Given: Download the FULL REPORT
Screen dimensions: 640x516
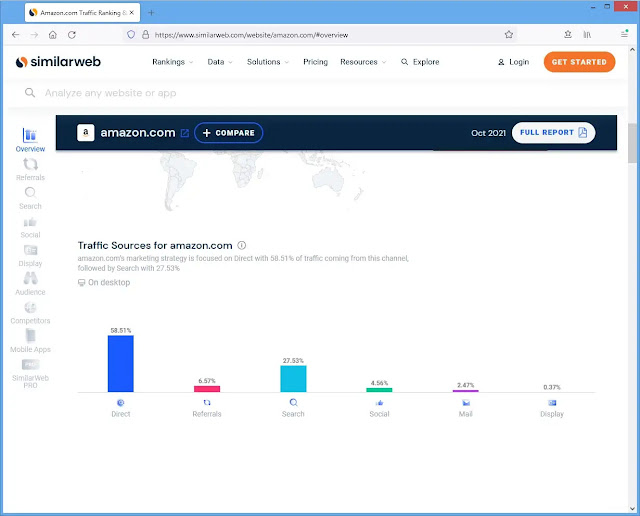Looking at the screenshot, I should pyautogui.click(x=553, y=133).
